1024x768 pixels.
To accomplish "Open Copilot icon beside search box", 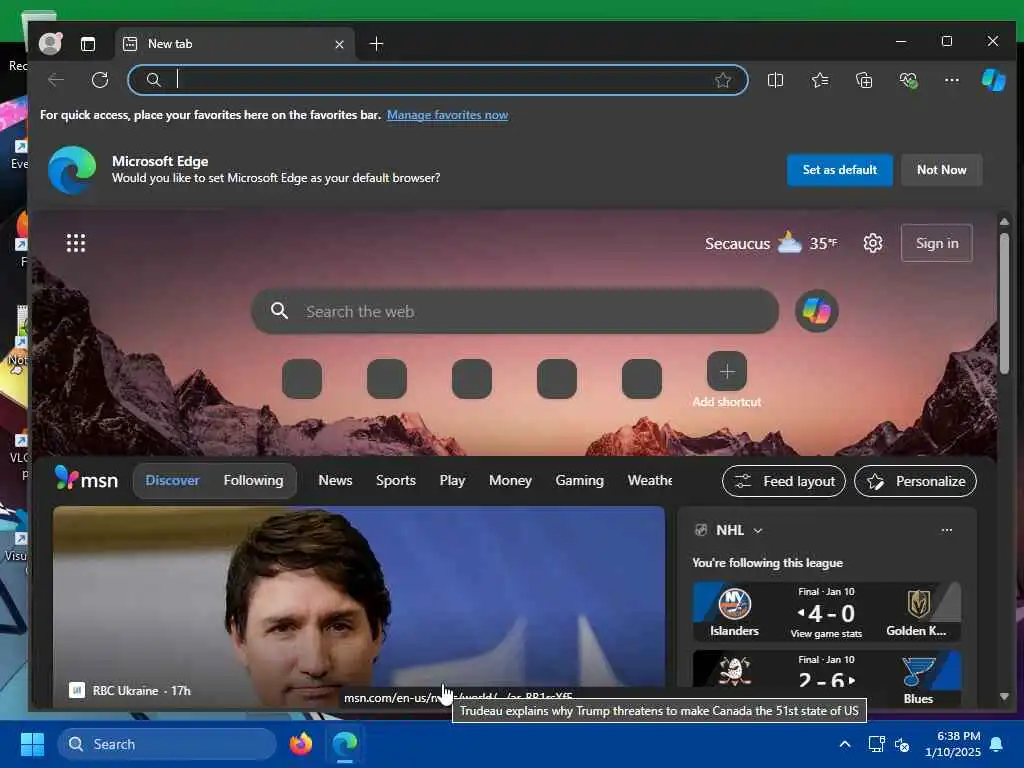I will pyautogui.click(x=816, y=311).
